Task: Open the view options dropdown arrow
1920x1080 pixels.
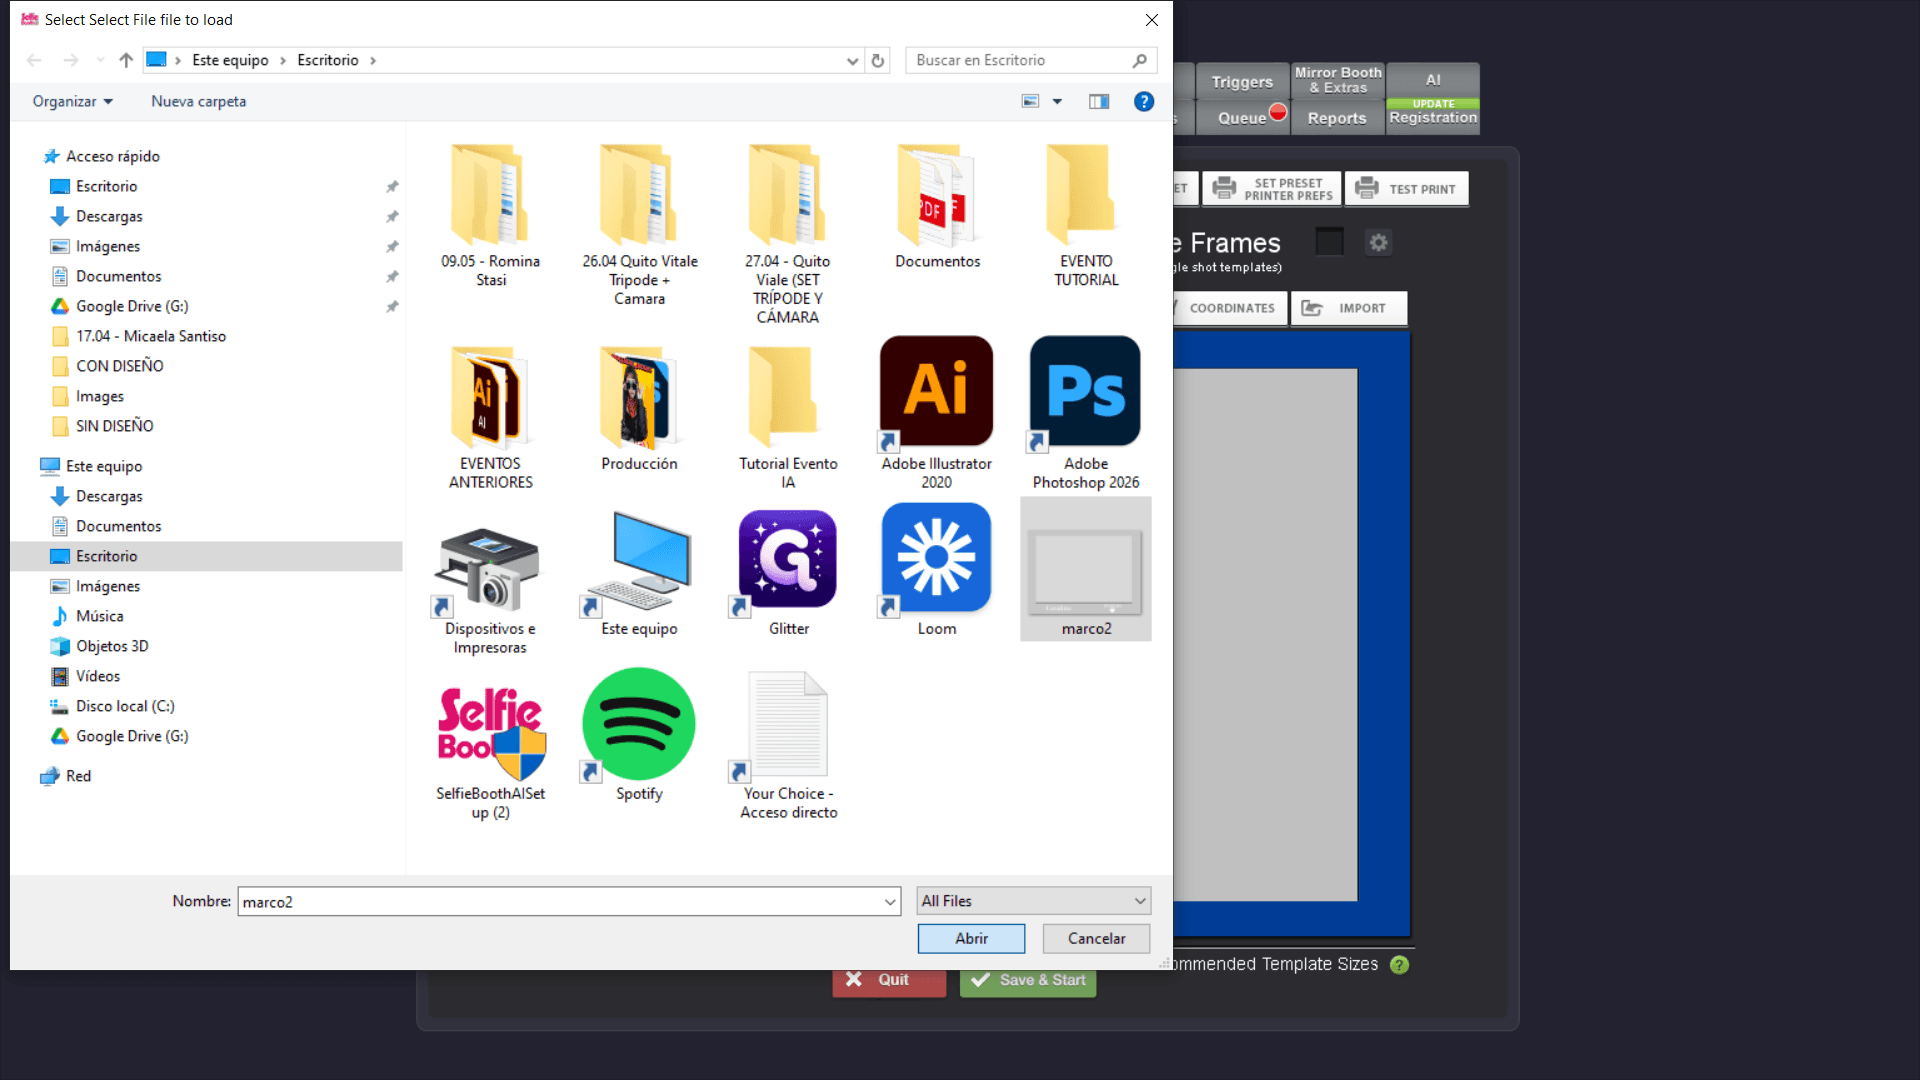Action: (x=1057, y=101)
